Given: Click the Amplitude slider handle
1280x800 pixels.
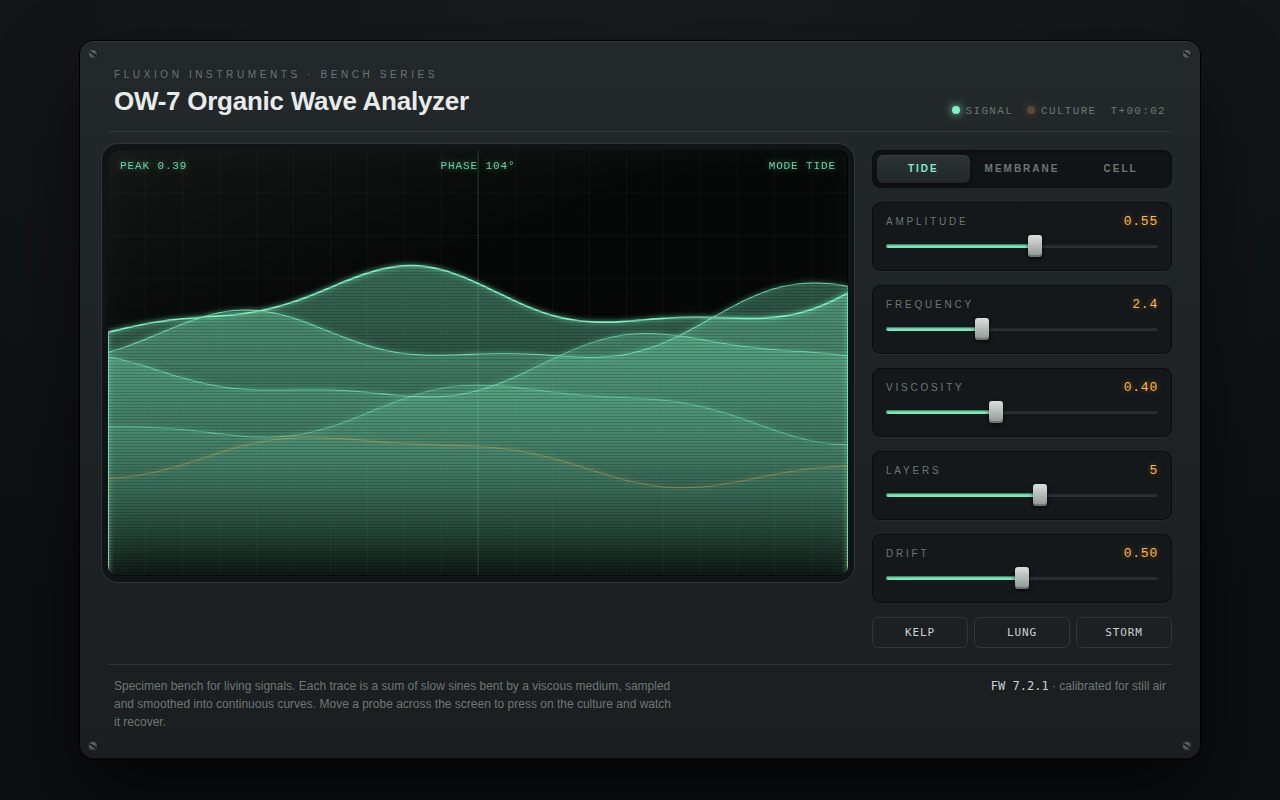Looking at the screenshot, I should [x=1035, y=246].
